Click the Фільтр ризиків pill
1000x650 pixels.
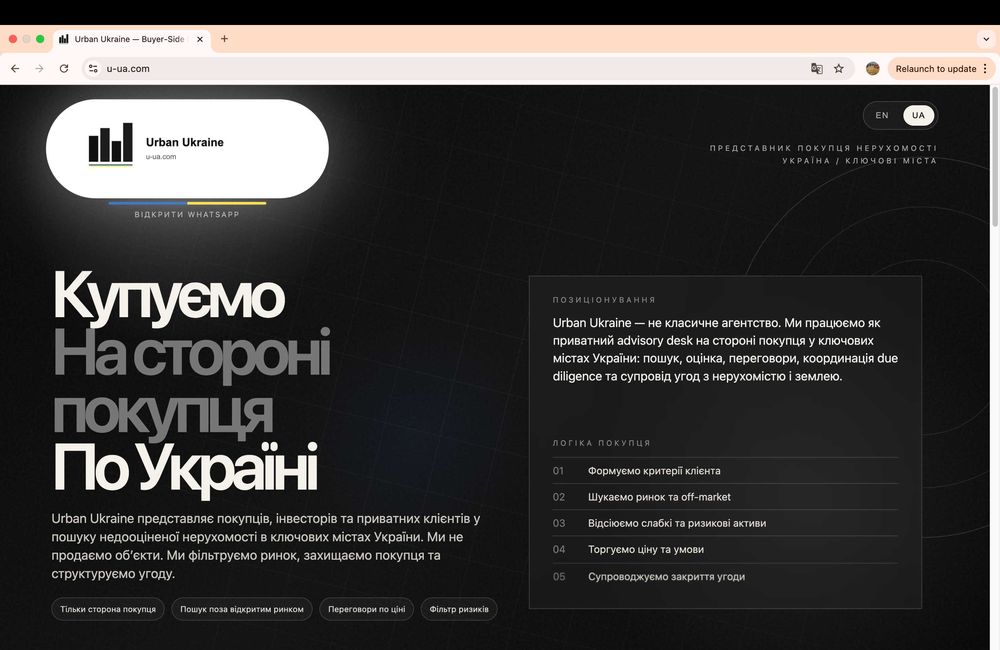[x=459, y=609]
